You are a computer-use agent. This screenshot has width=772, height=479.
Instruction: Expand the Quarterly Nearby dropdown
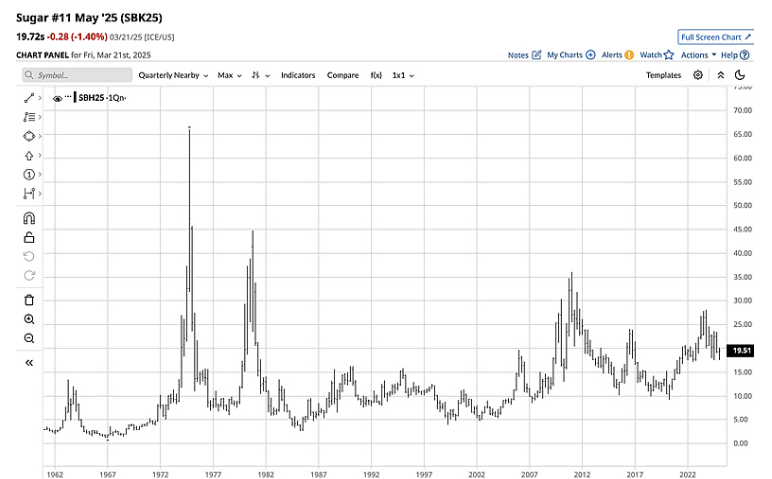point(173,75)
